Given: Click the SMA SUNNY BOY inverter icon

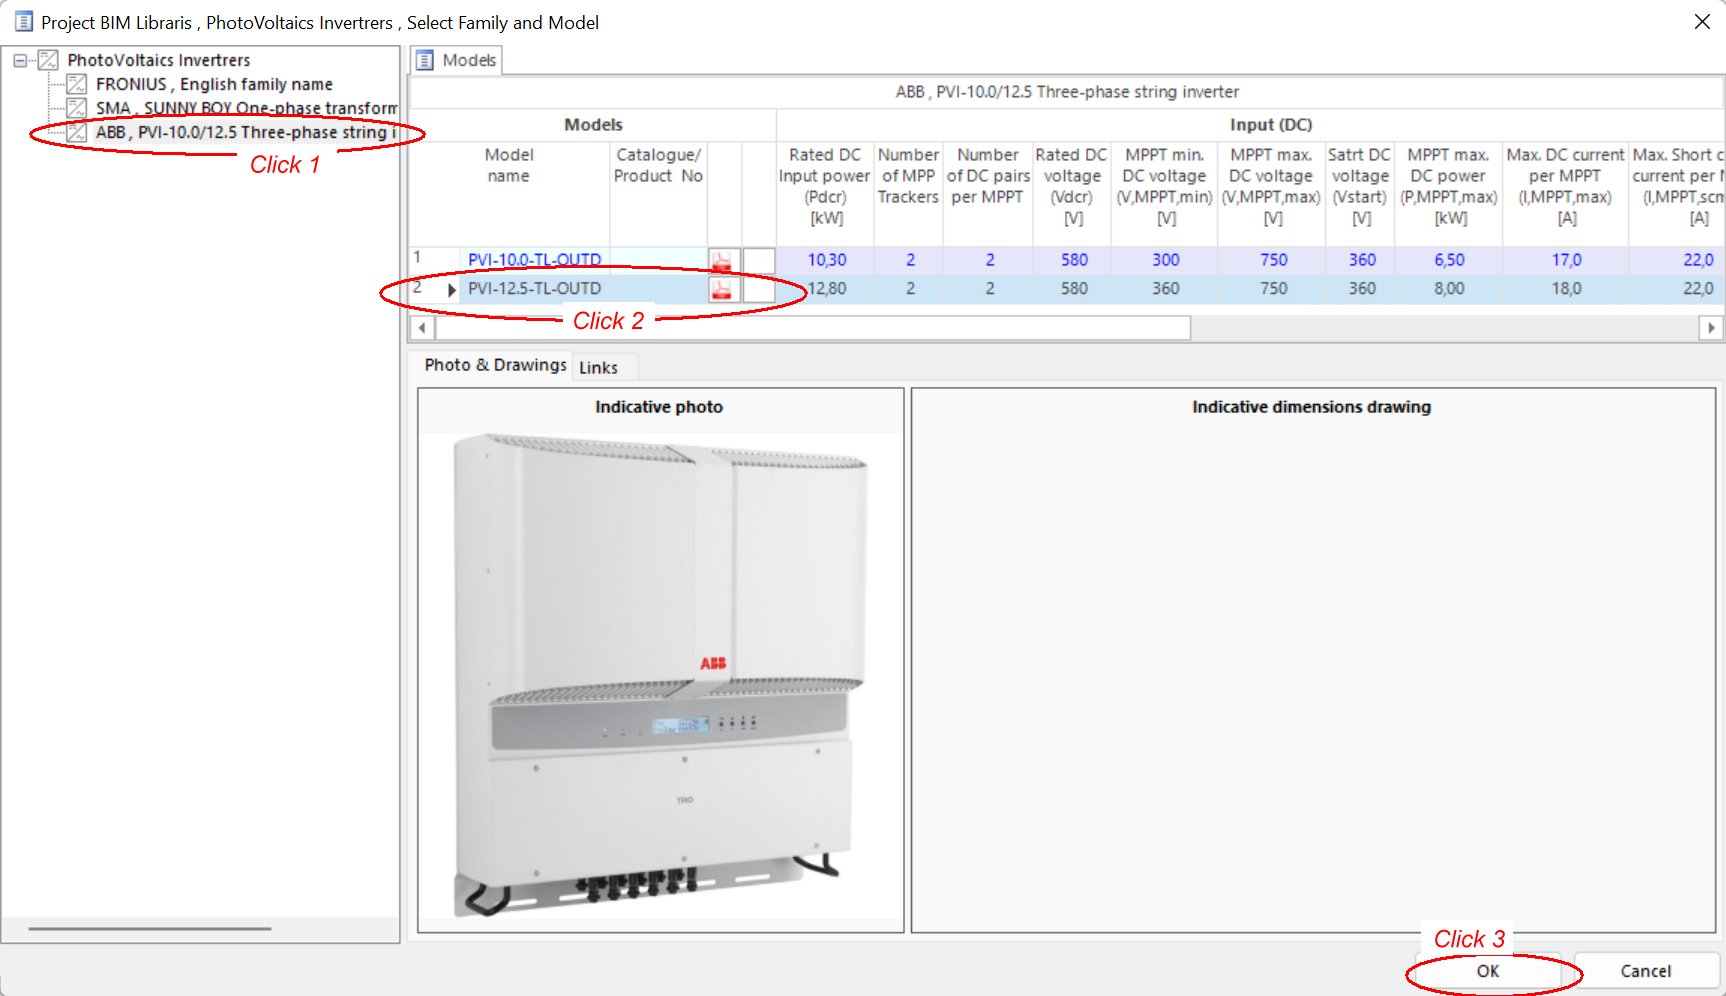Looking at the screenshot, I should coord(77,108).
